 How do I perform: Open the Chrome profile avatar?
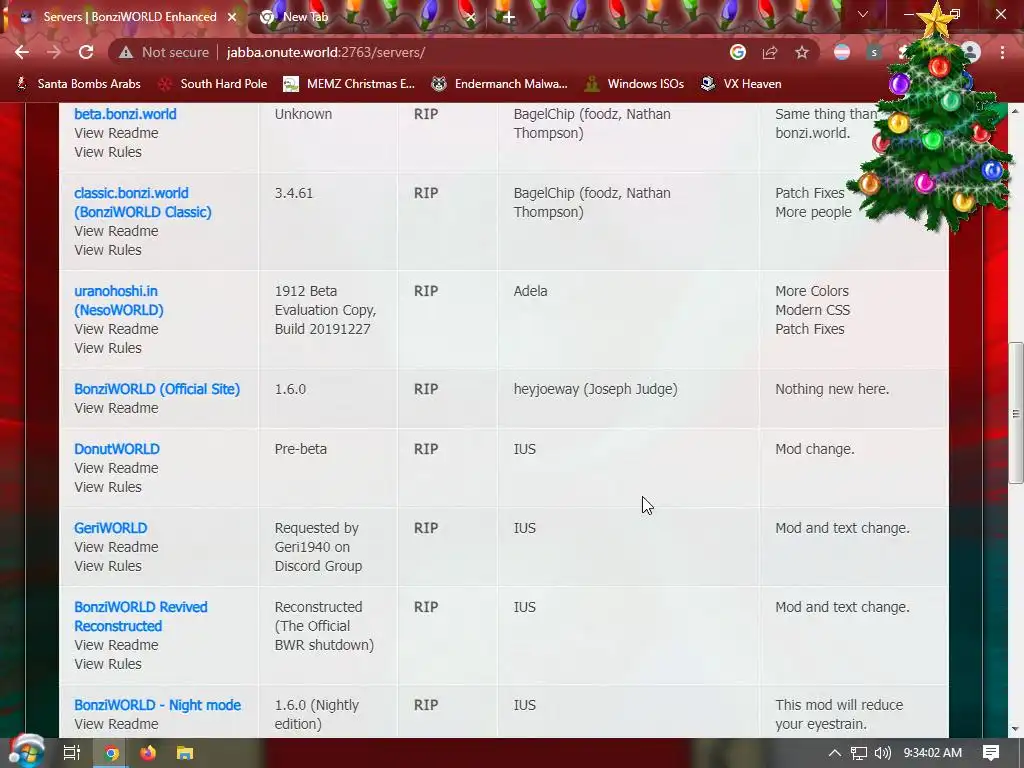point(971,52)
